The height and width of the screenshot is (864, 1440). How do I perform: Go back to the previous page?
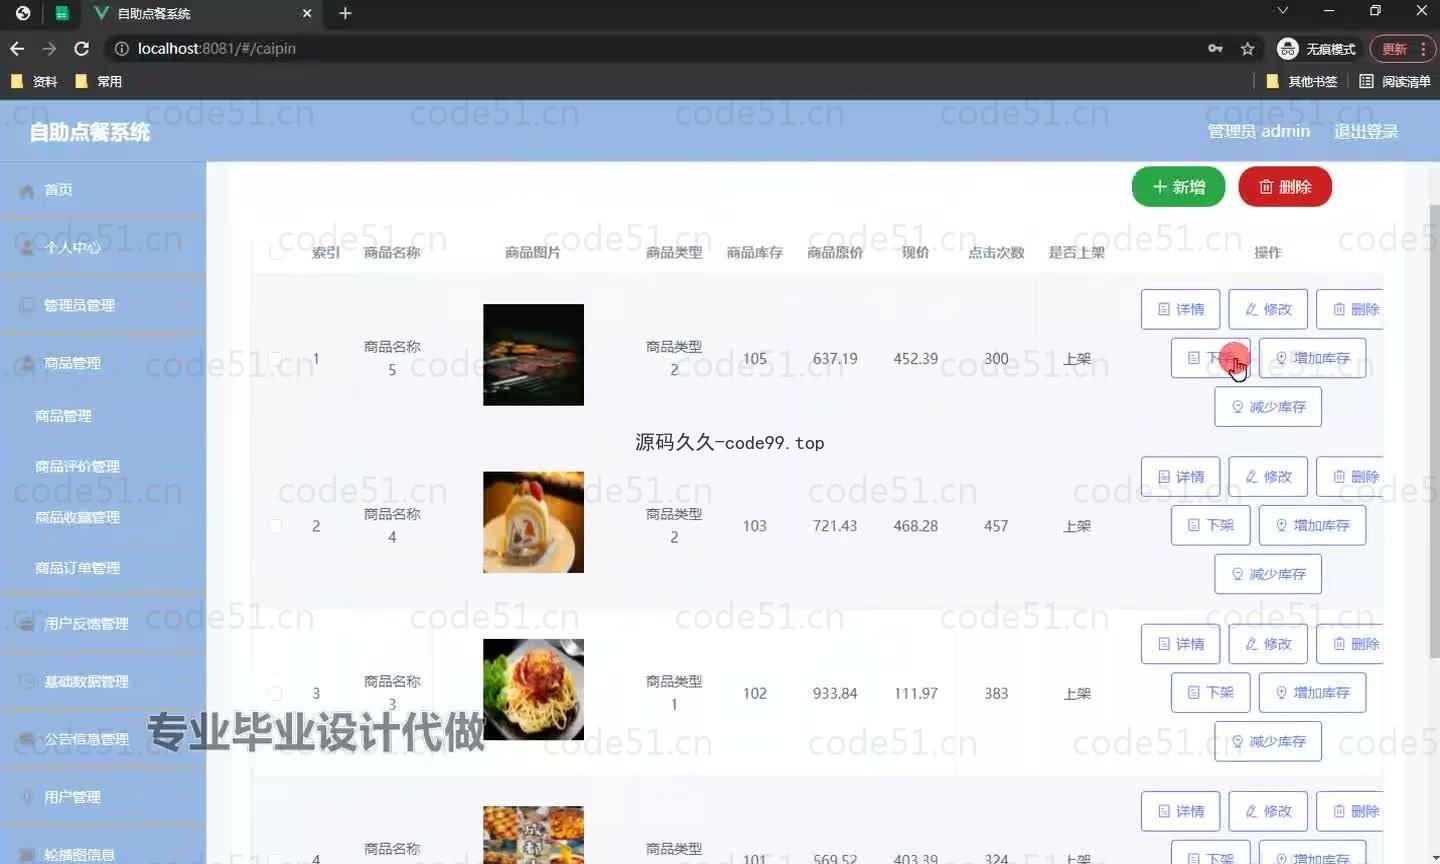(x=17, y=48)
